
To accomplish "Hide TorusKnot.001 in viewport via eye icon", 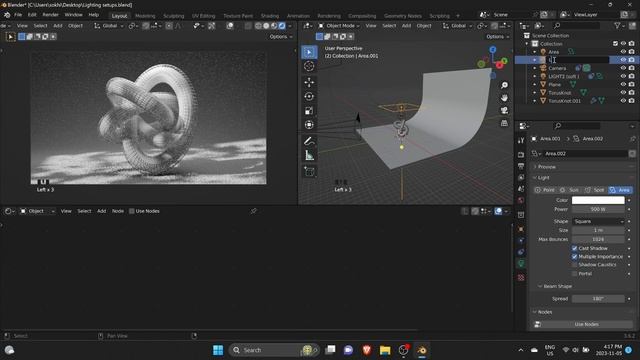I will pyautogui.click(x=623, y=101).
